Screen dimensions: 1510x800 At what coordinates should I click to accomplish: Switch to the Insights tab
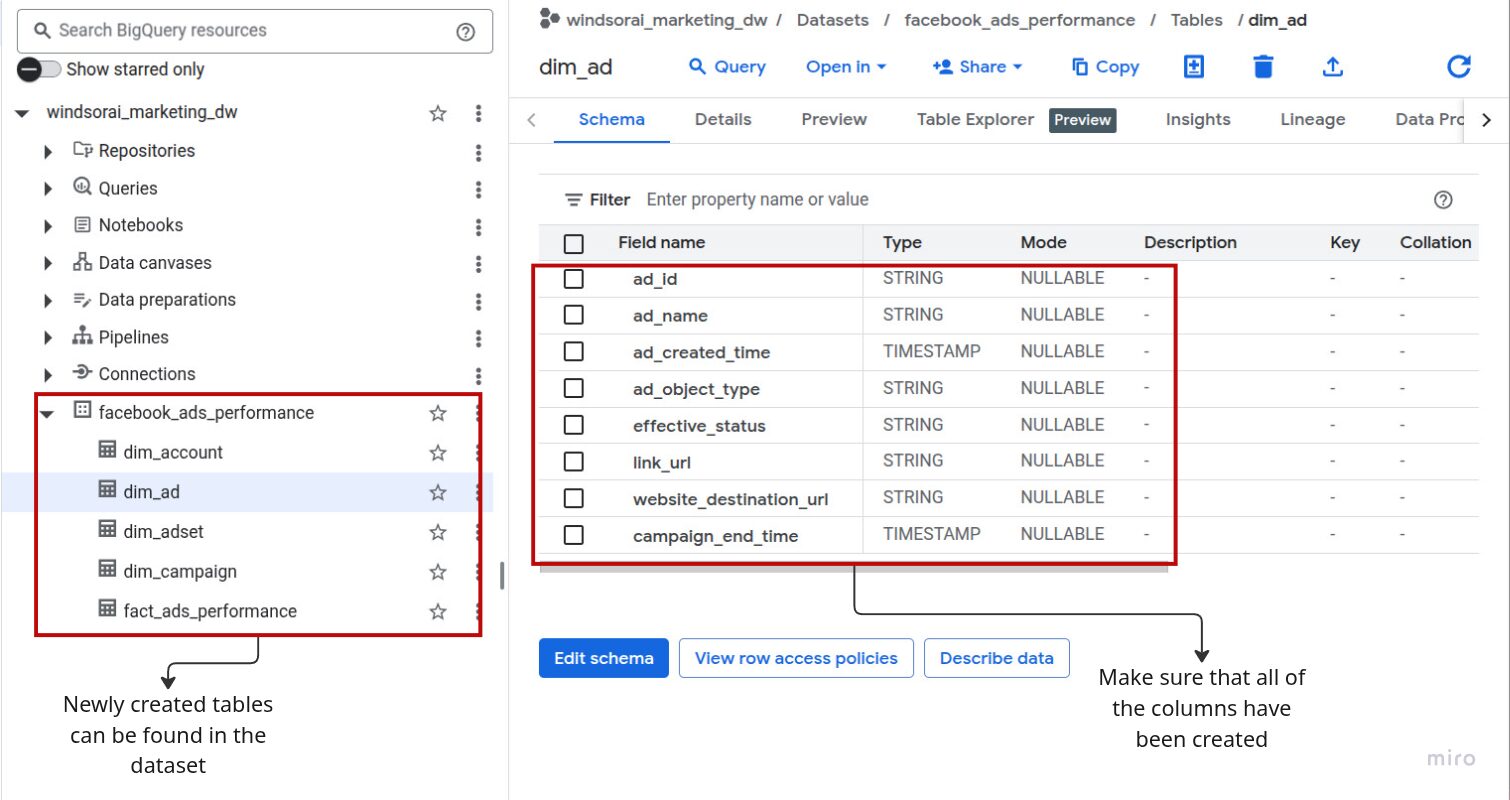tap(1198, 119)
